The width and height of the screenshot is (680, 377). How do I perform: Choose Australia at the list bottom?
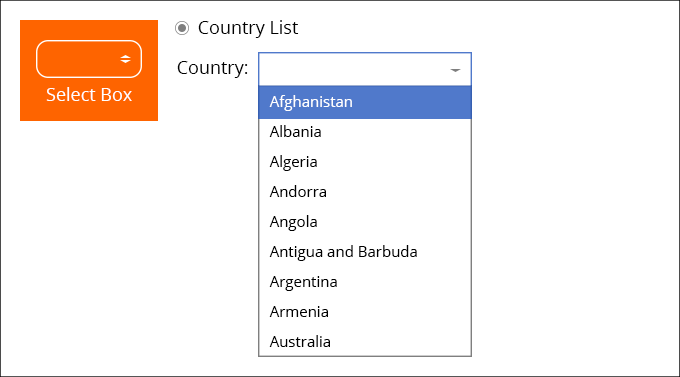(x=365, y=341)
